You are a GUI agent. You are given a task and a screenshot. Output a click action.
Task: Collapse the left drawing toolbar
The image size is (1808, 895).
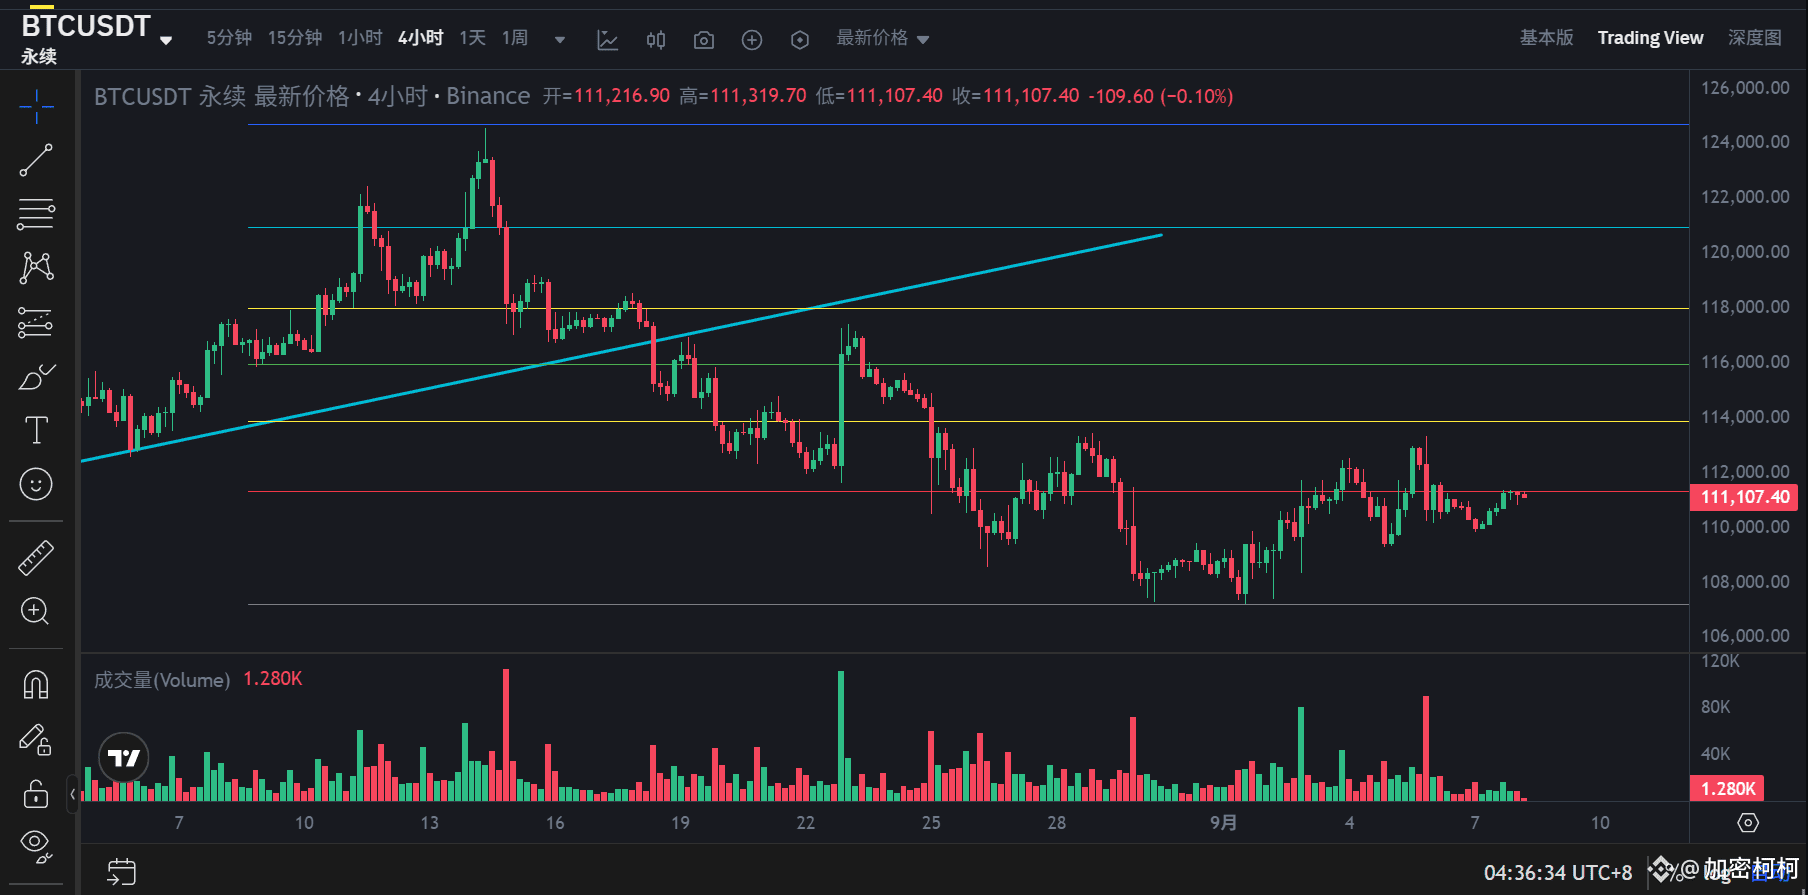coord(73,795)
